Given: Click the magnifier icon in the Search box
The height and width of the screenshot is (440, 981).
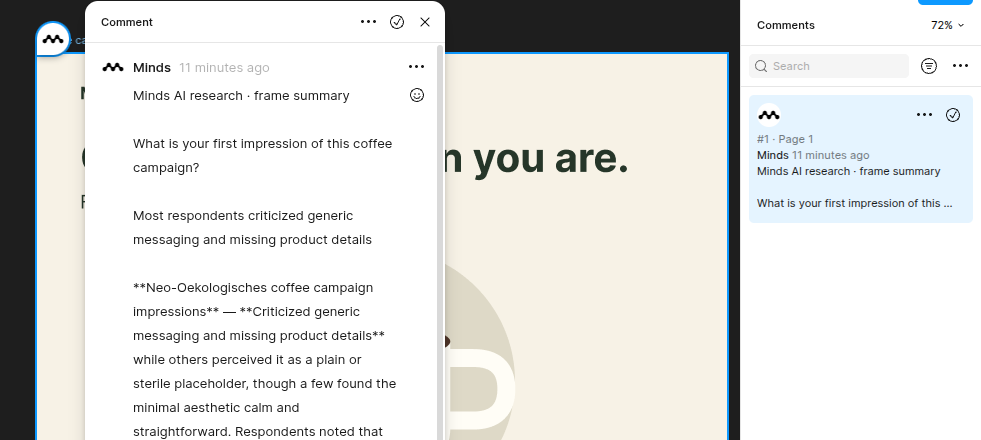Looking at the screenshot, I should pyautogui.click(x=761, y=66).
